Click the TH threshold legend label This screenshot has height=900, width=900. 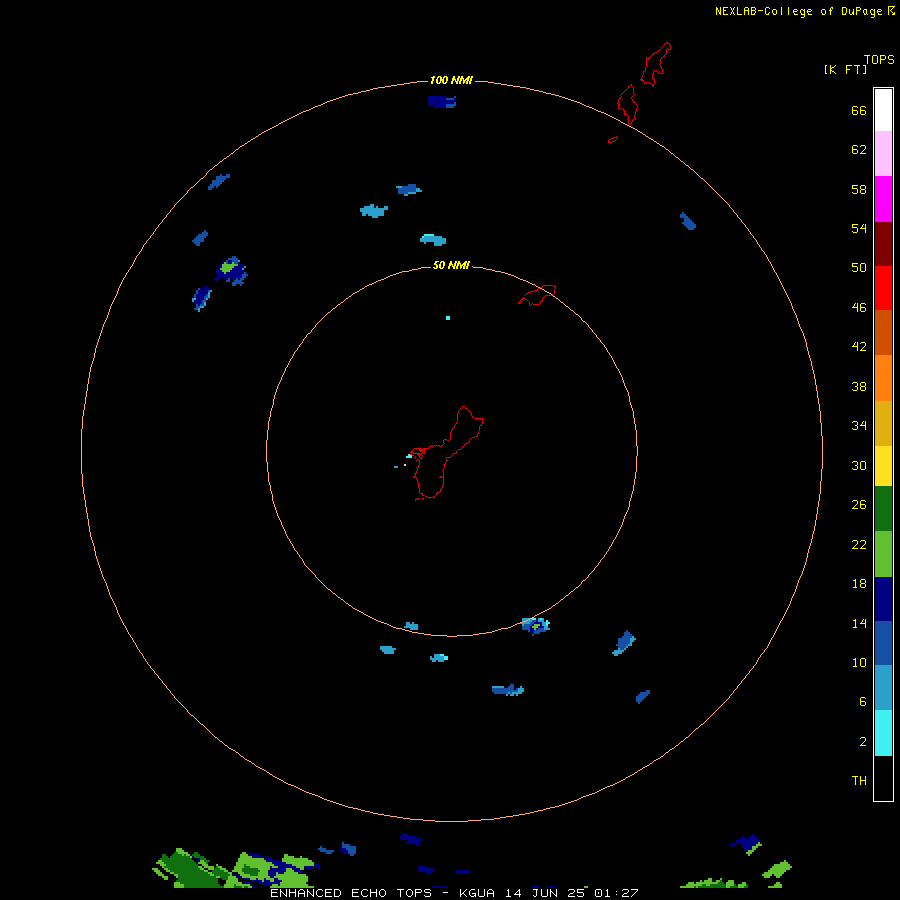(x=859, y=780)
